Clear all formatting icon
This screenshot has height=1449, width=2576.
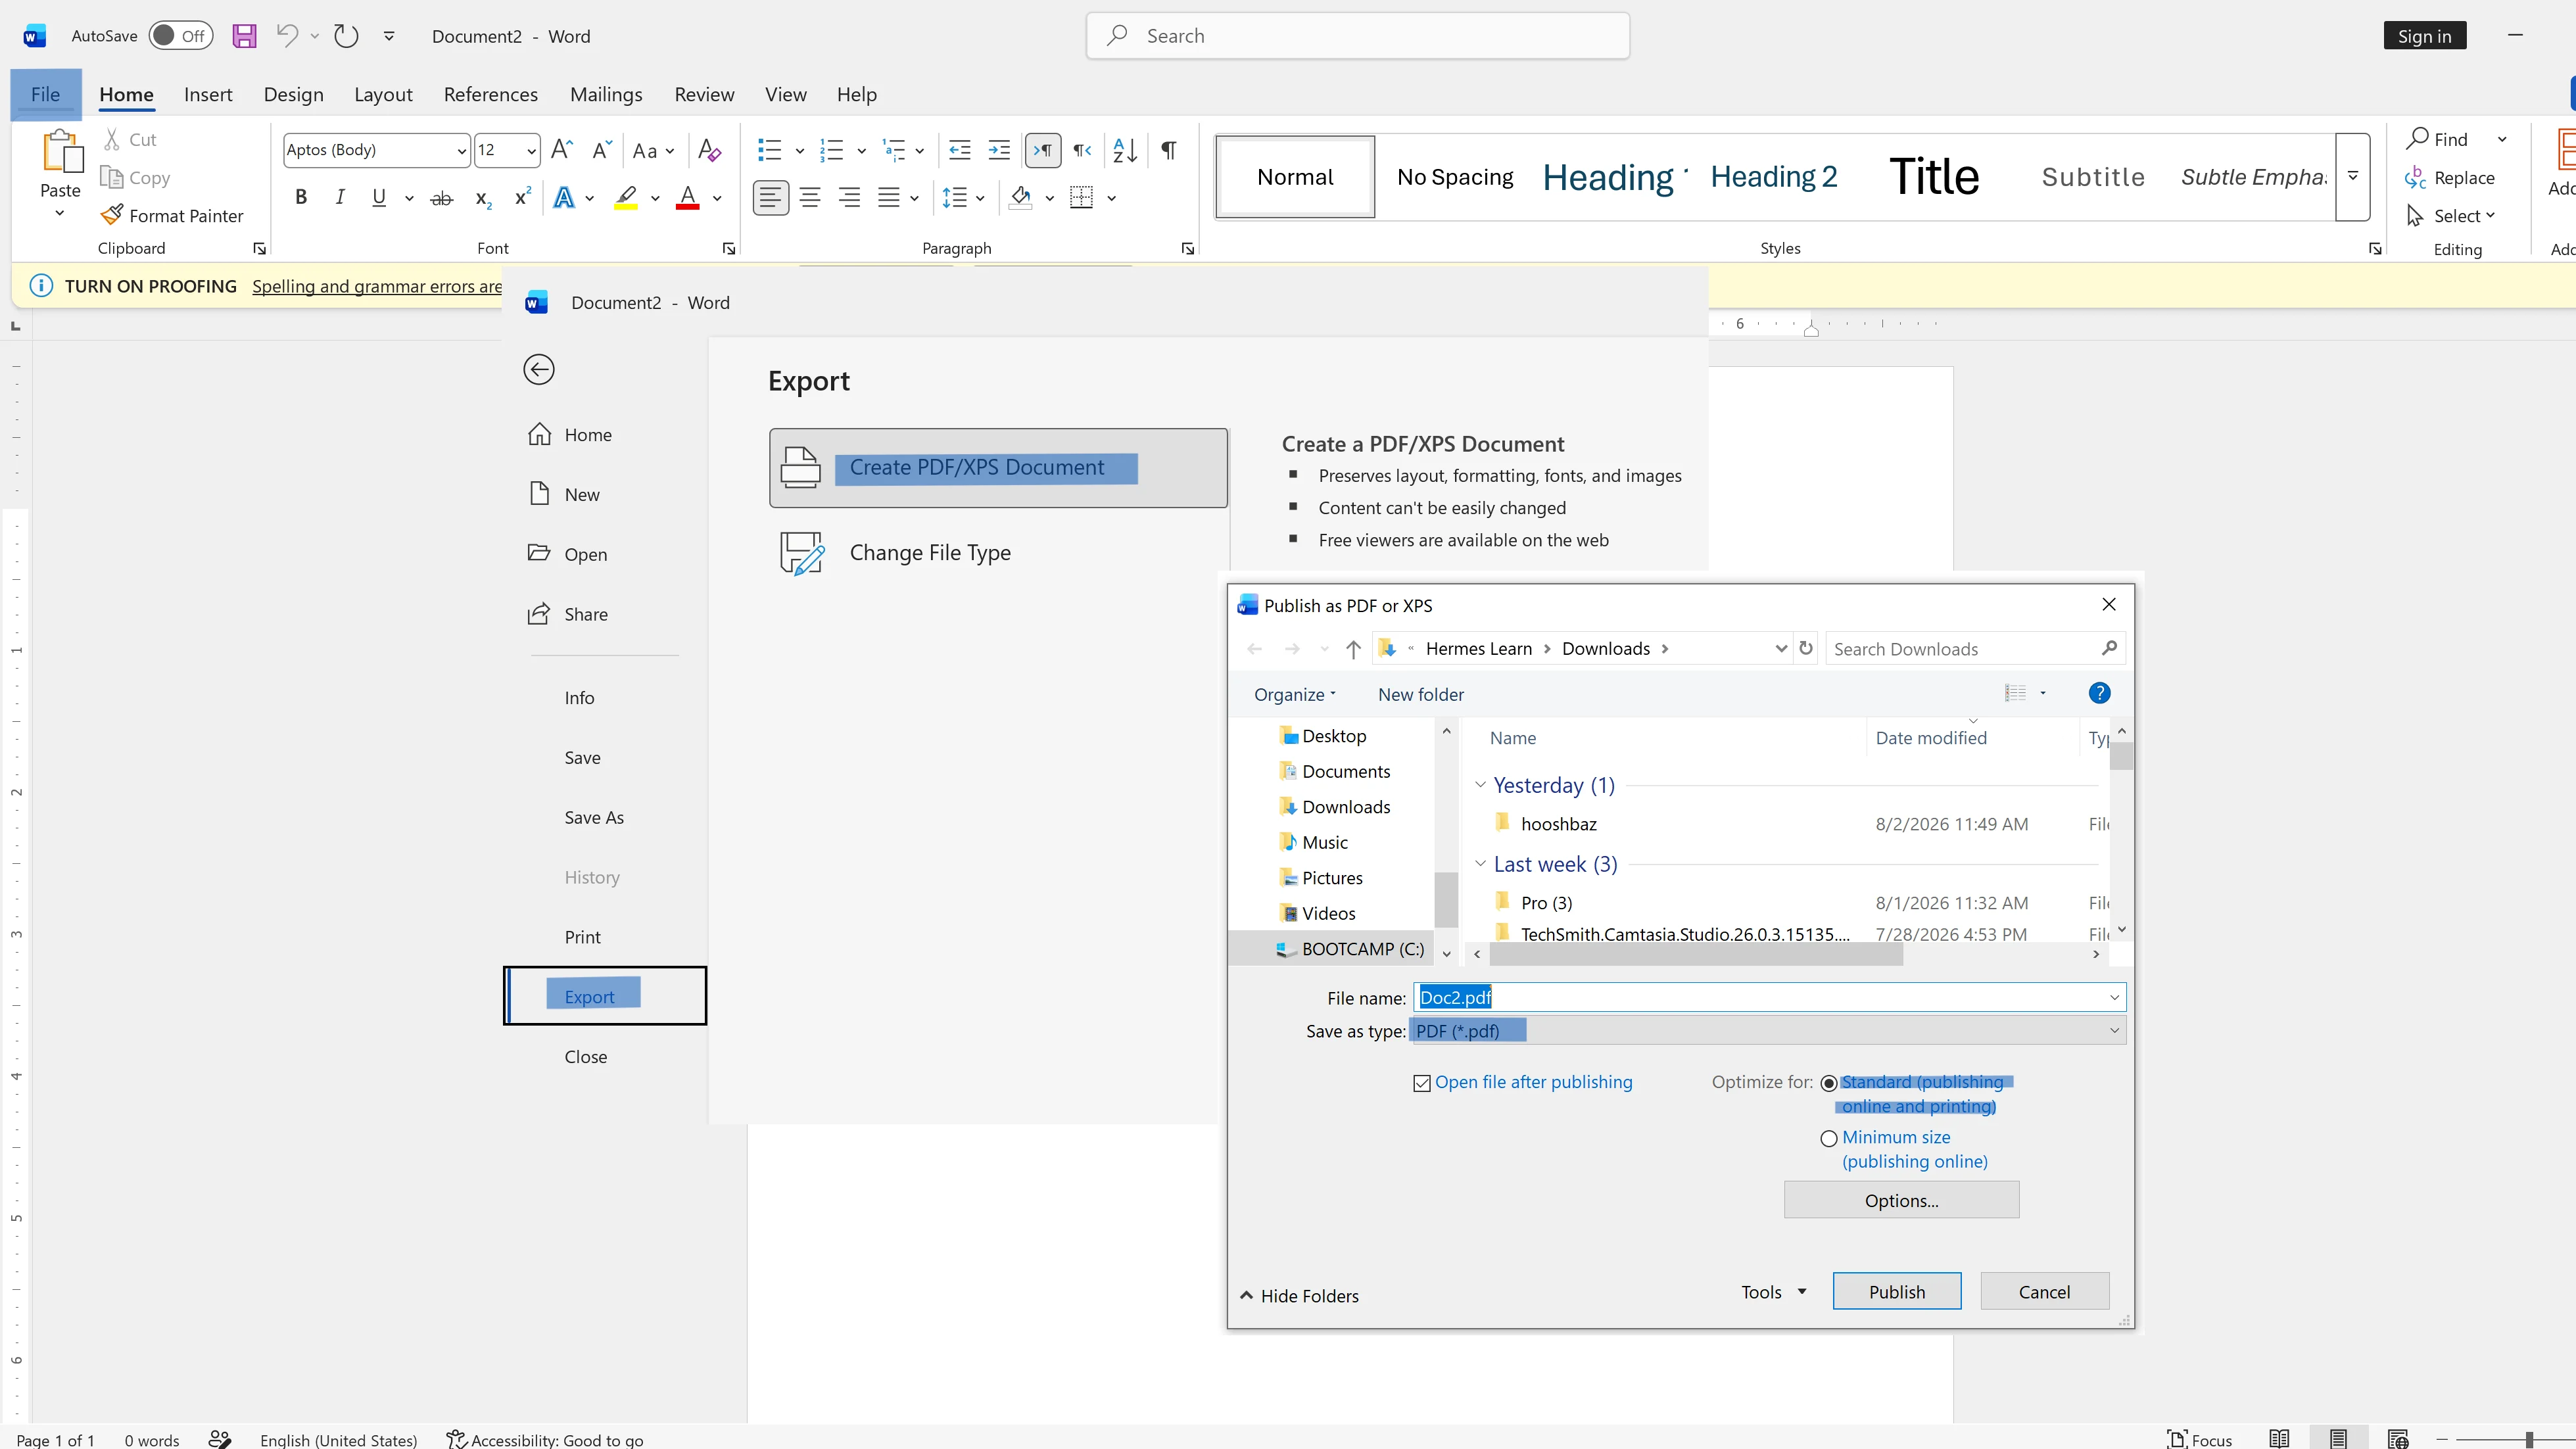point(710,150)
